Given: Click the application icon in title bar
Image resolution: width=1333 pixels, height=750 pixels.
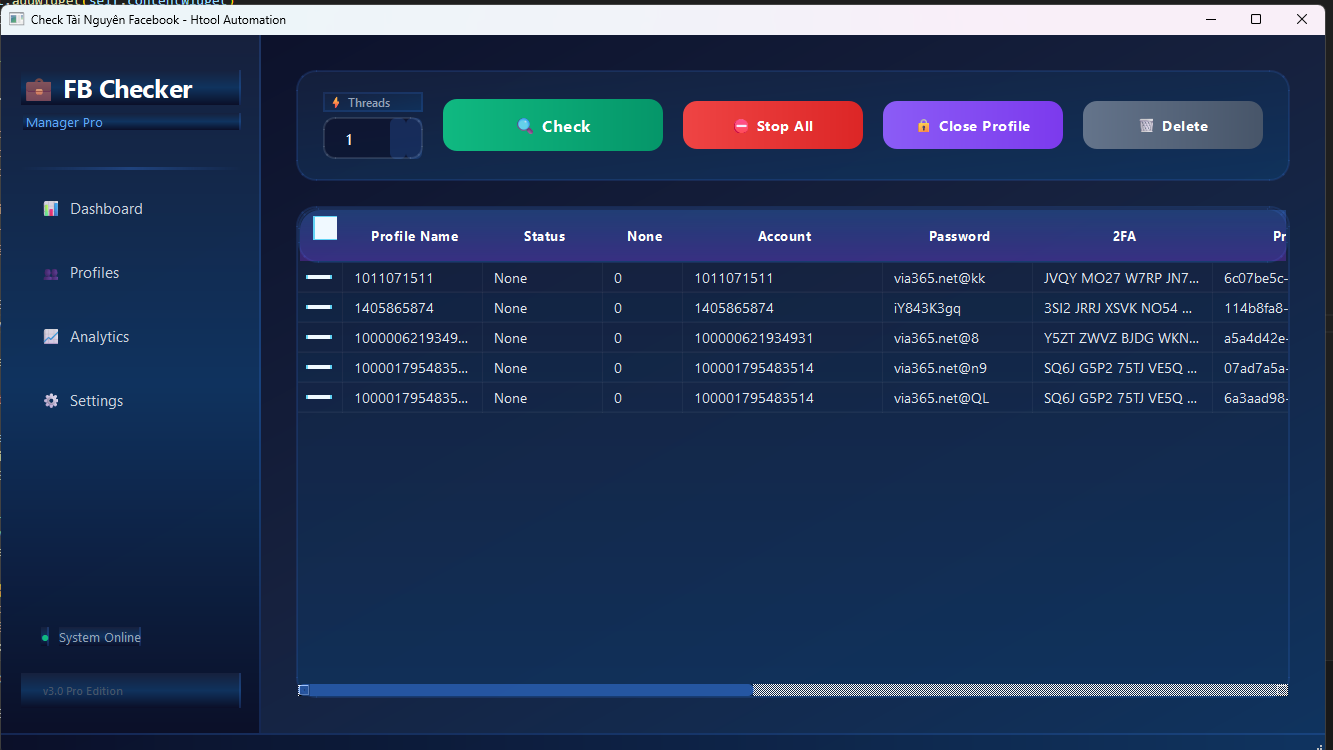Looking at the screenshot, I should coord(16,19).
